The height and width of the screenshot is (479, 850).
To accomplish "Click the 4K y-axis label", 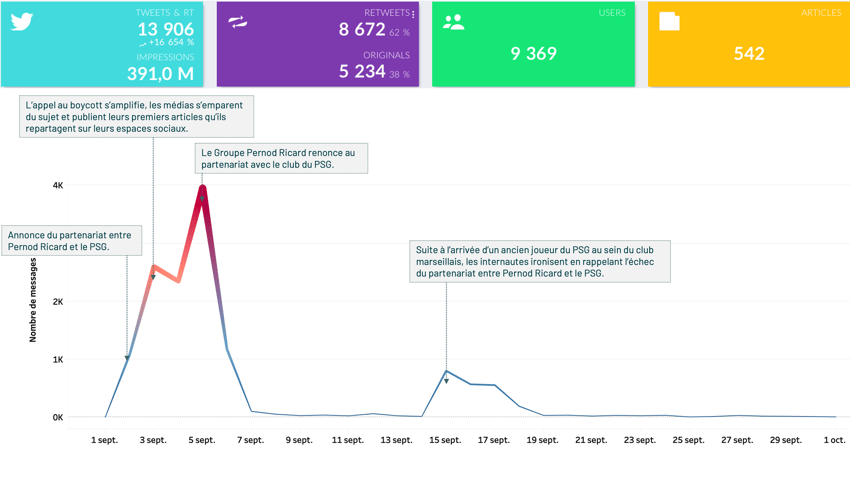I will 58,185.
